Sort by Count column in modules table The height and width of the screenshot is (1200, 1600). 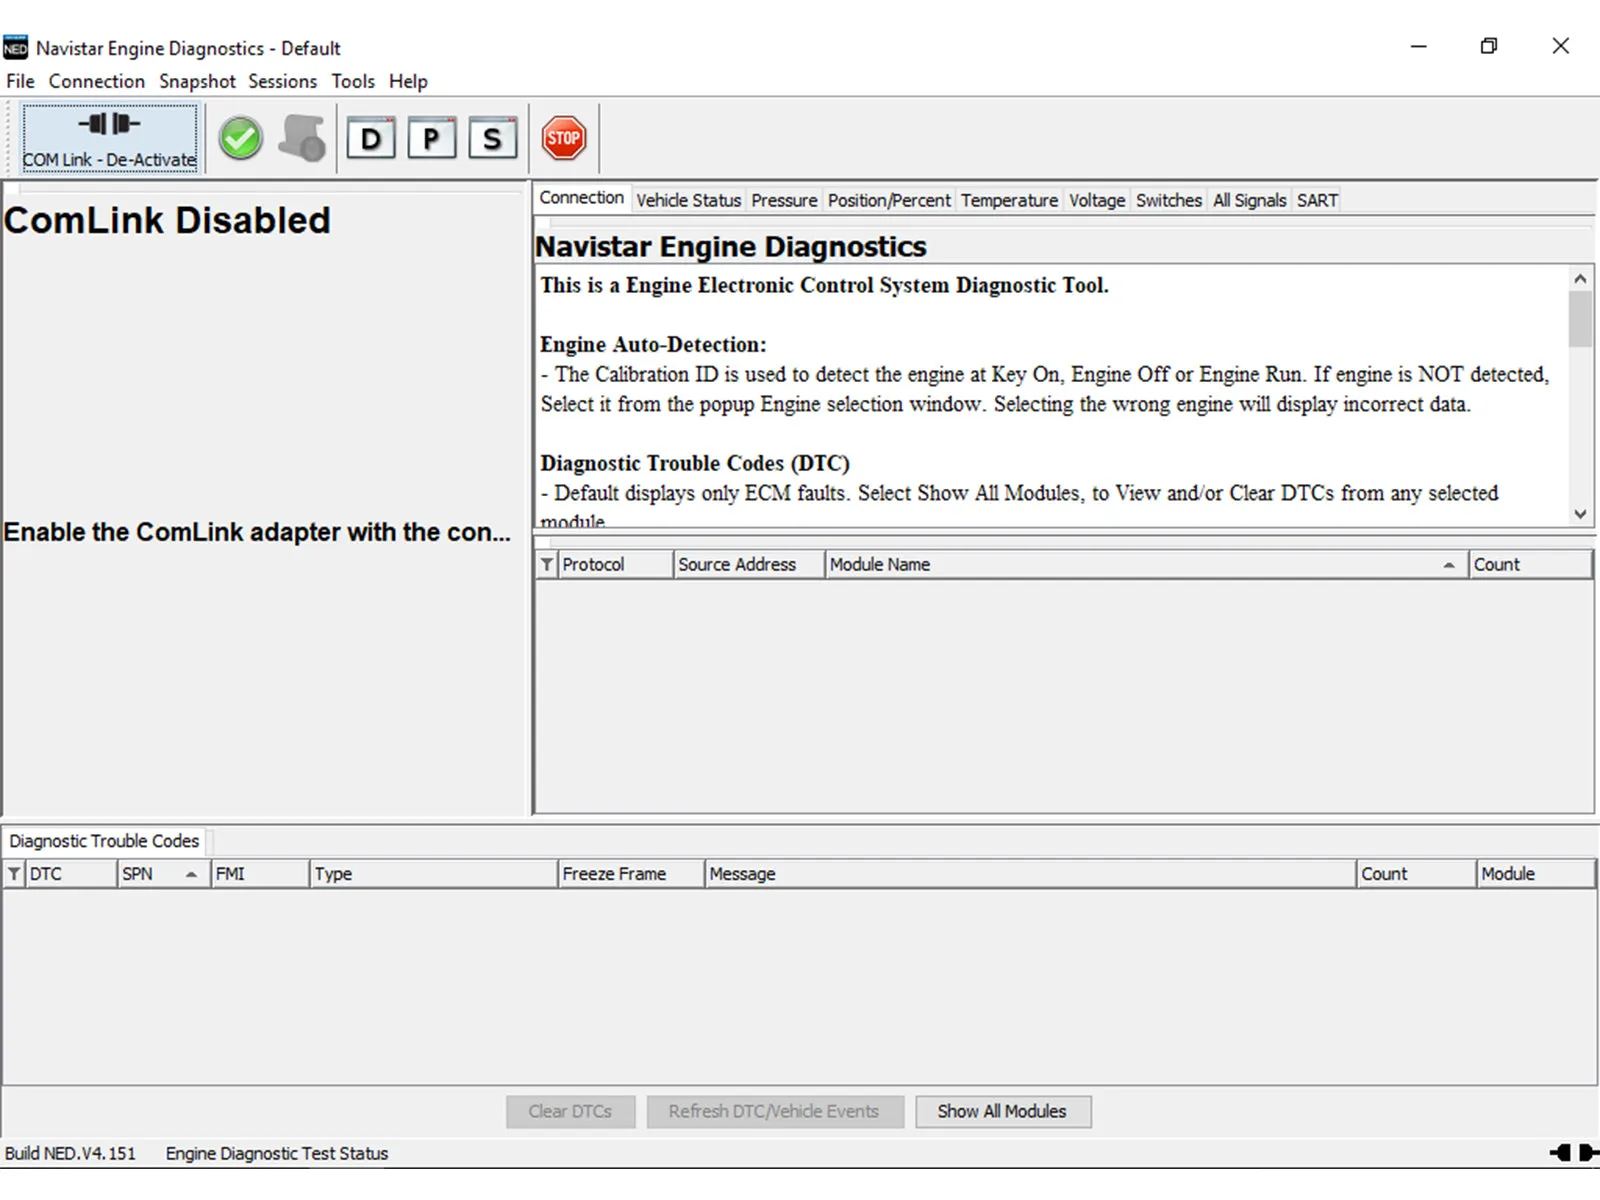click(1530, 564)
